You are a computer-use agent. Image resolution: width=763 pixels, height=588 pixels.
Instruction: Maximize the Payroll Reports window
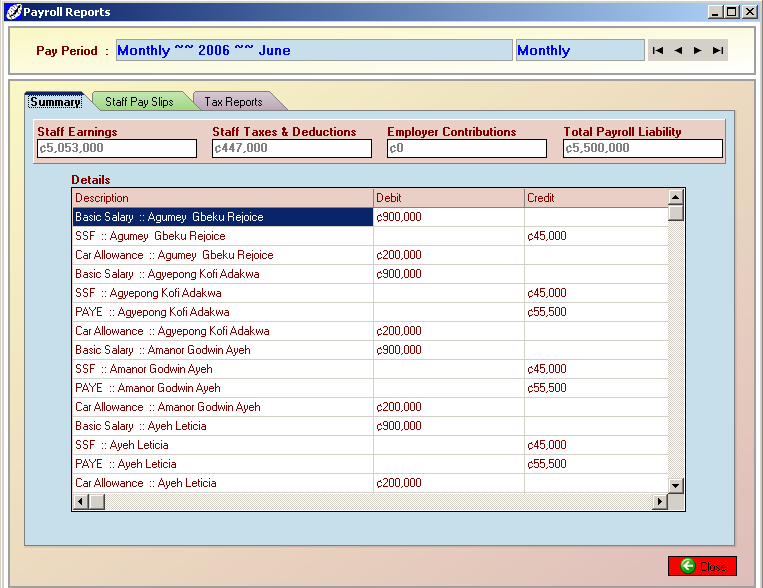point(731,12)
